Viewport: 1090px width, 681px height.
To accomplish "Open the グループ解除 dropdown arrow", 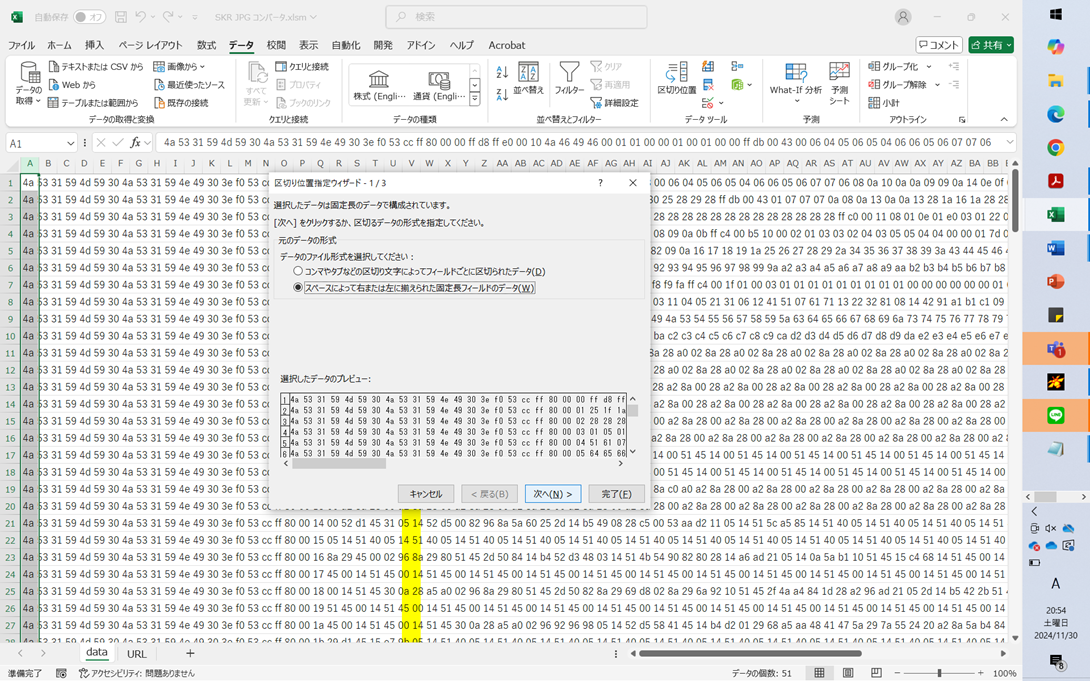I will point(937,85).
